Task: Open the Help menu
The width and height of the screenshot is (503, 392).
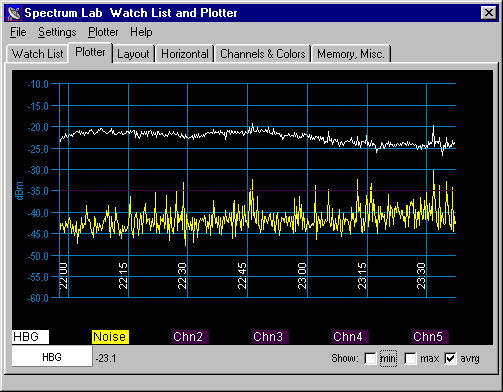Action: tap(141, 32)
